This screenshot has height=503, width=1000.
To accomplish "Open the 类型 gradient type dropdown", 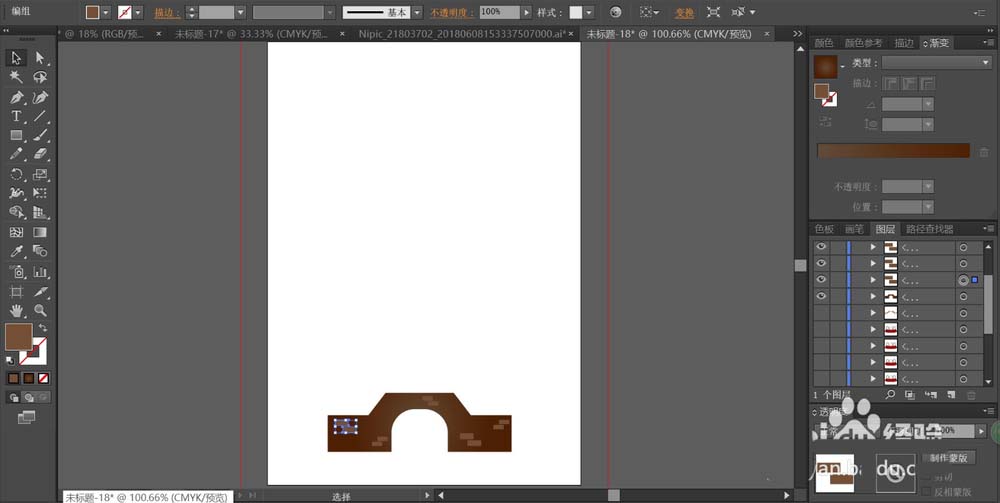I will 936,62.
